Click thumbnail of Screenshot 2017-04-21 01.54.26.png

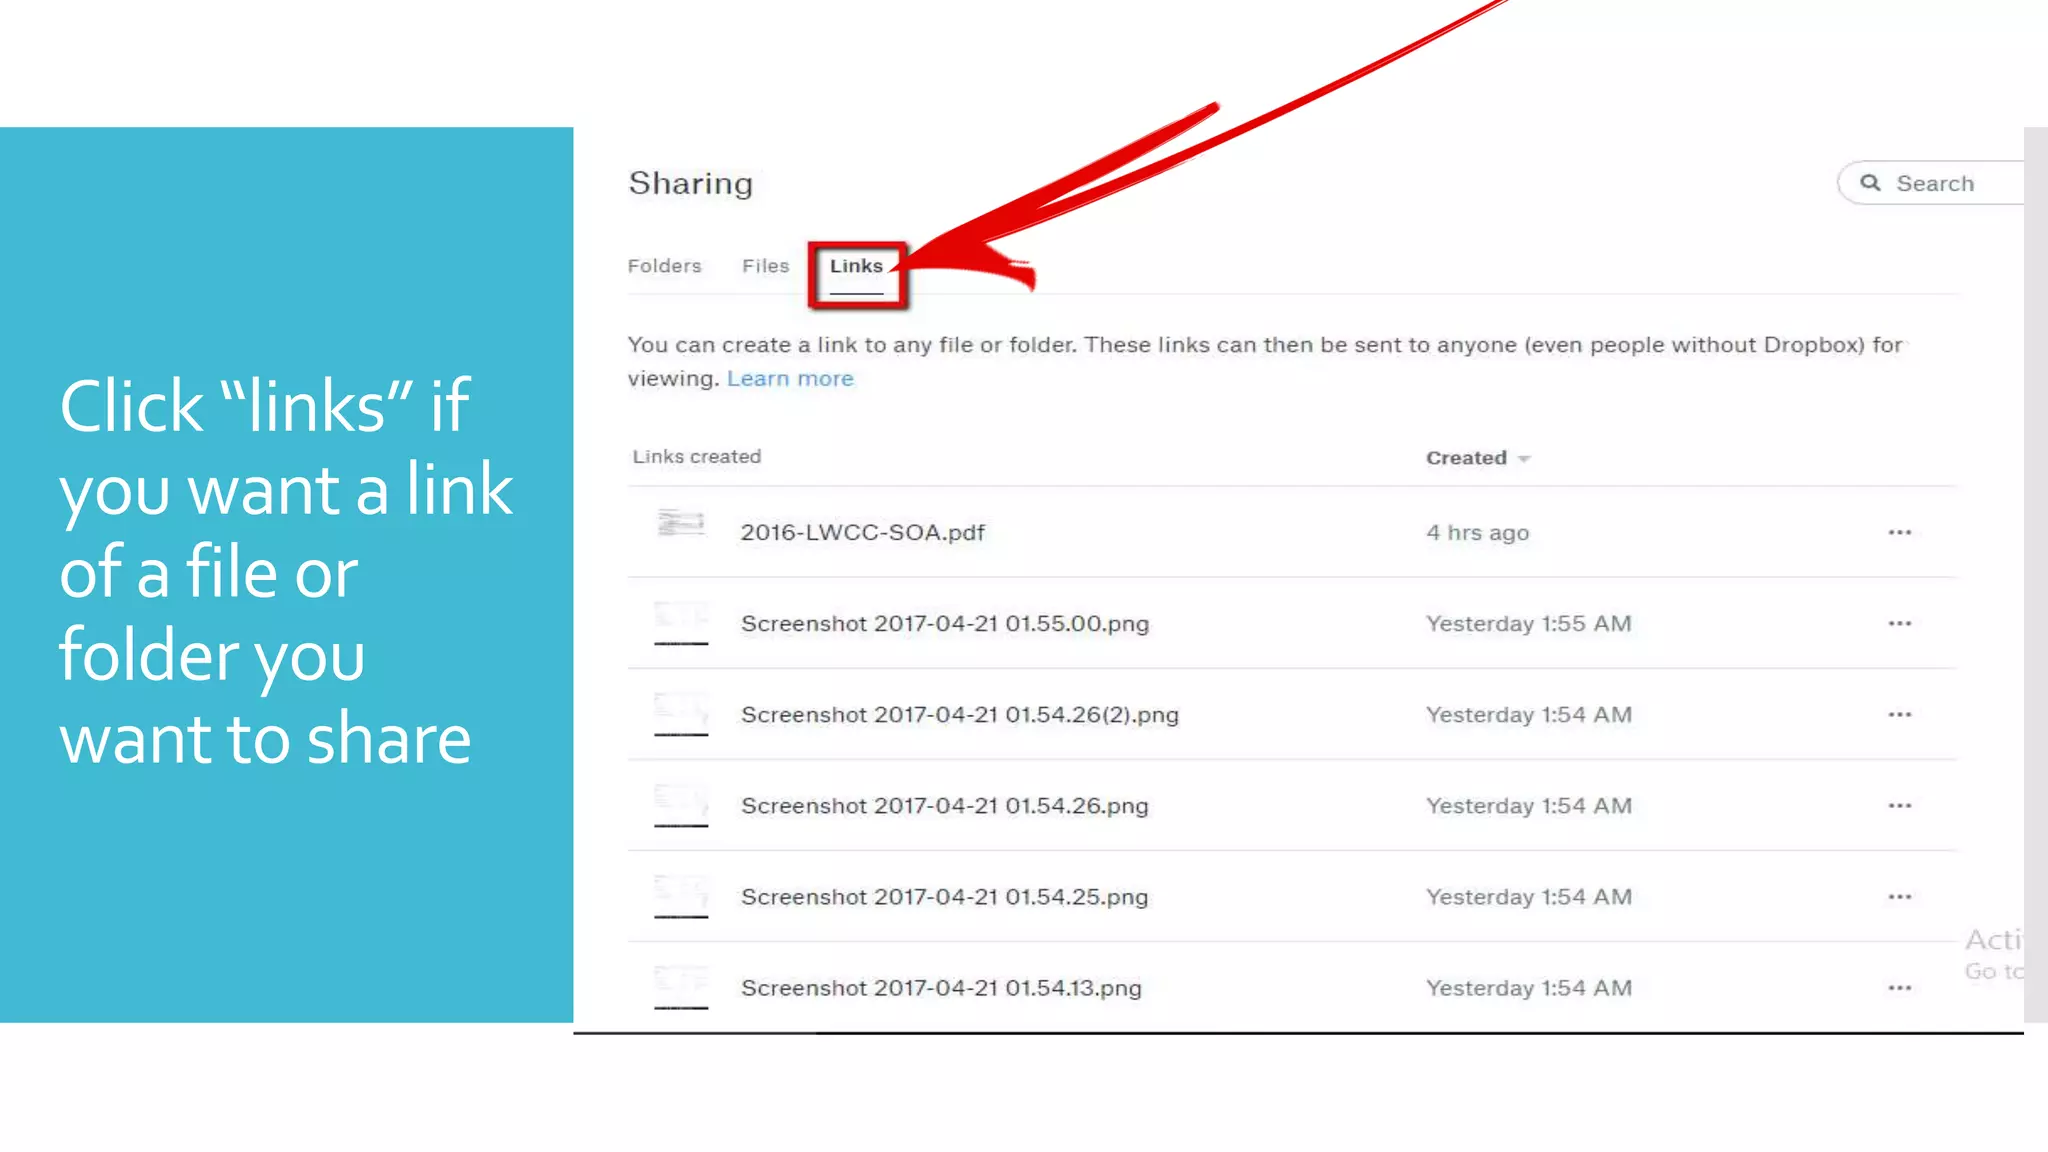pos(681,804)
